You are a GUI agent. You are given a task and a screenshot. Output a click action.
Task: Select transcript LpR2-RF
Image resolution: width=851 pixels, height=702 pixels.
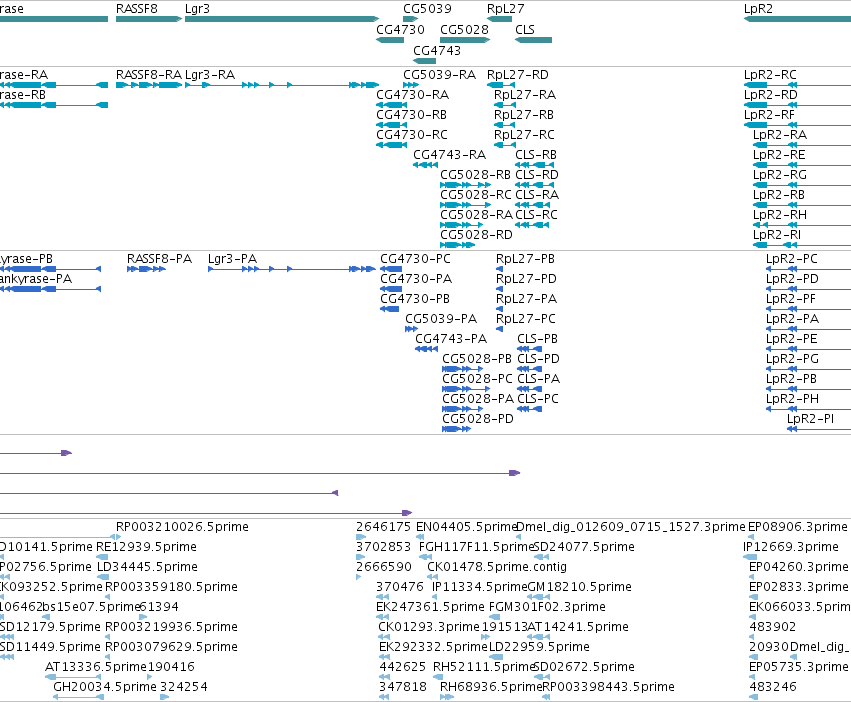770,115
